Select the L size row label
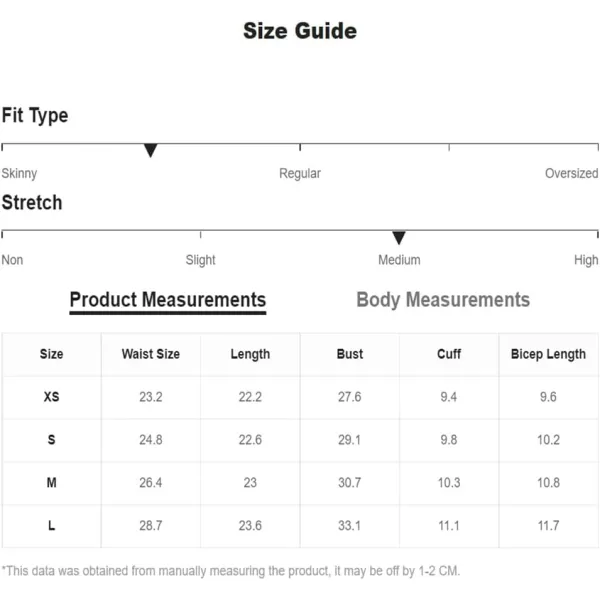The width and height of the screenshot is (600, 600). point(52,525)
